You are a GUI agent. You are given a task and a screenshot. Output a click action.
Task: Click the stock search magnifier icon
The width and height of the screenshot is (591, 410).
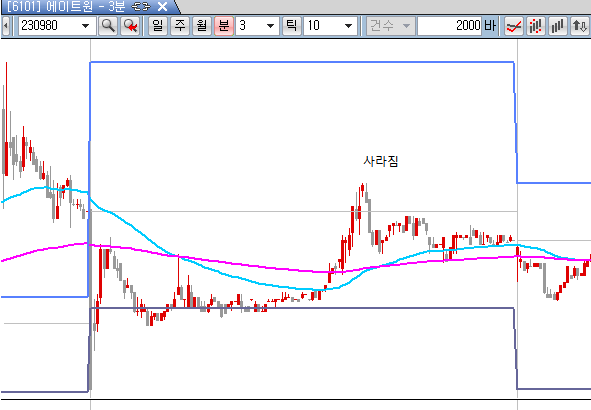[x=108, y=26]
